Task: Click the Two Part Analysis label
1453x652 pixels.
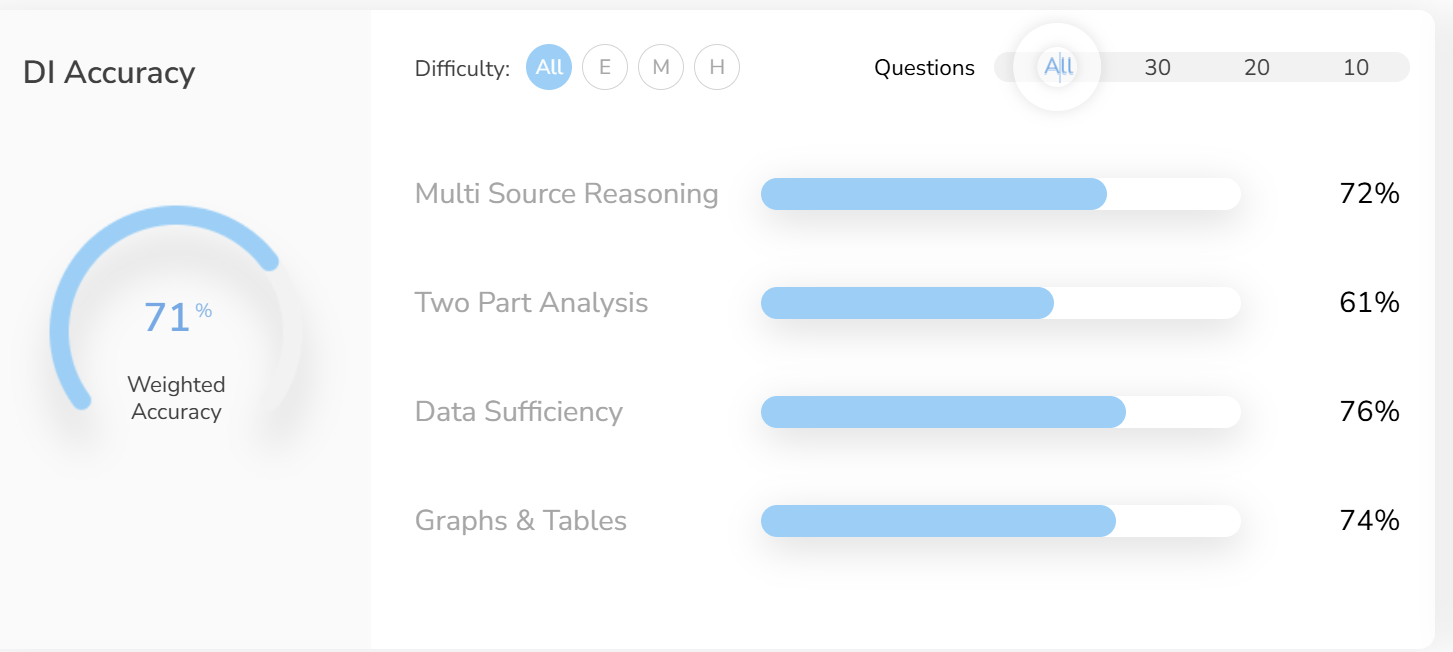Action: (531, 302)
